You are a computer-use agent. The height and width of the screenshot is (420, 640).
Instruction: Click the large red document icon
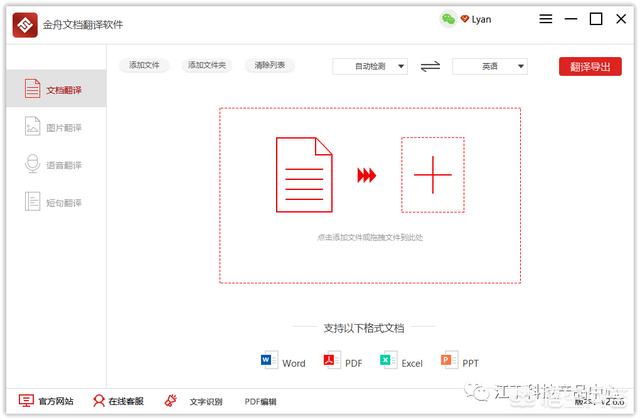click(304, 175)
